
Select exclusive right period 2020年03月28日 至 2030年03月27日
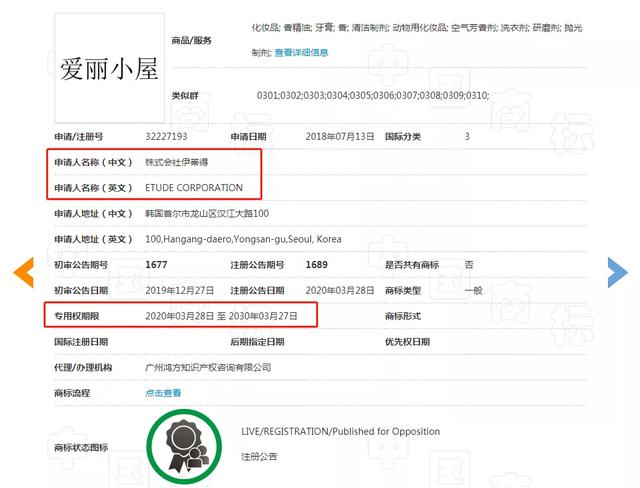click(x=221, y=316)
